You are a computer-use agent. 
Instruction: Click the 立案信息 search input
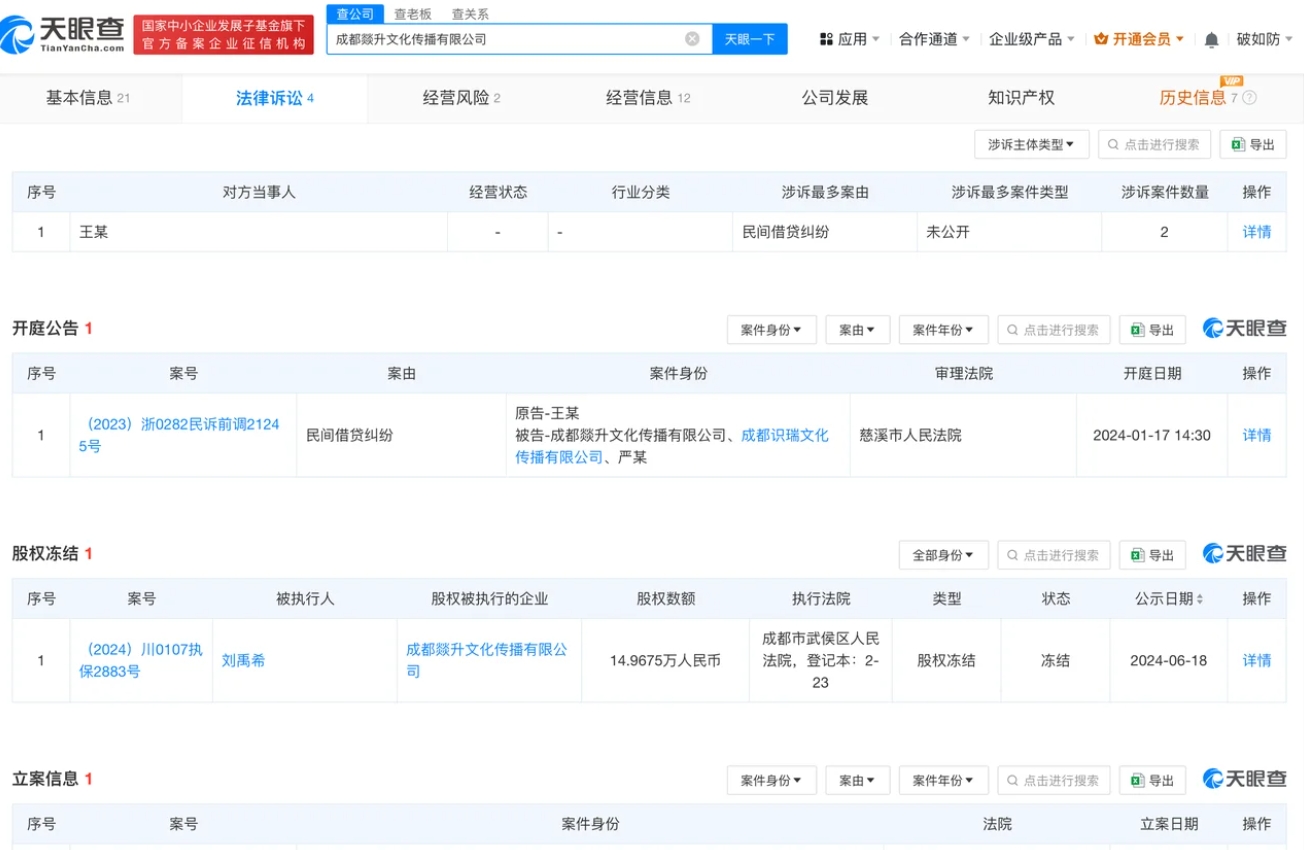(1053, 780)
